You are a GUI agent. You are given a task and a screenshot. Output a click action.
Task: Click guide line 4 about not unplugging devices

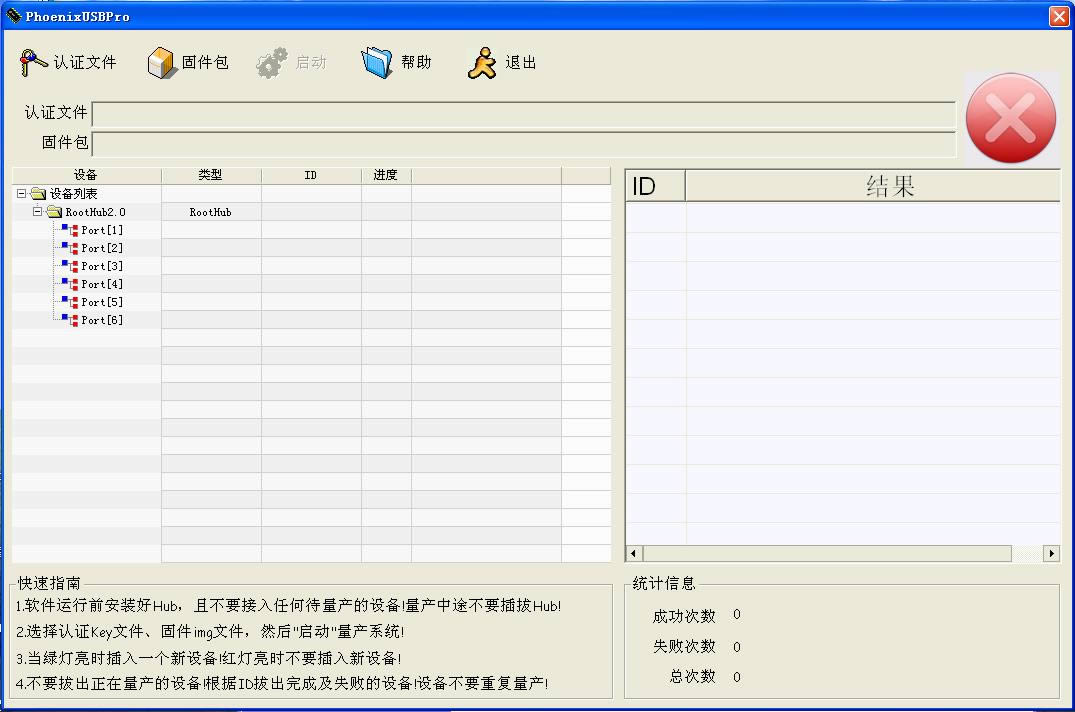point(282,683)
